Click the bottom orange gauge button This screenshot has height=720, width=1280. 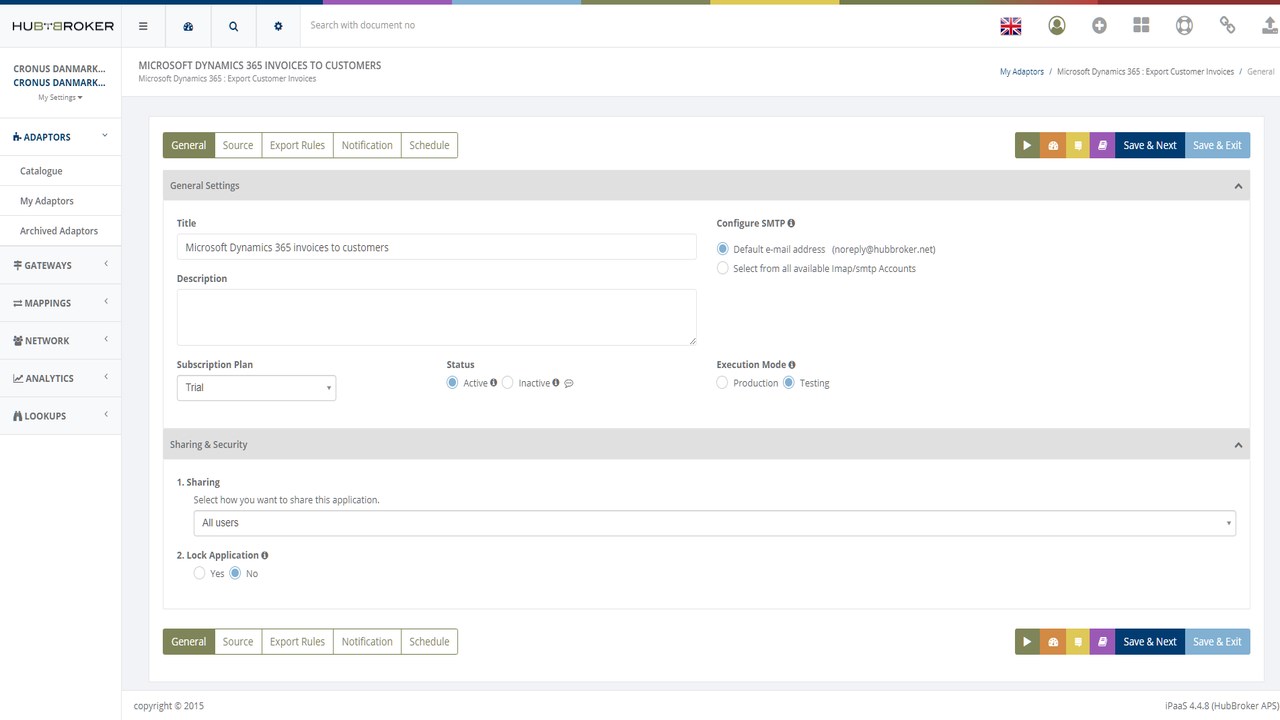pos(1052,642)
